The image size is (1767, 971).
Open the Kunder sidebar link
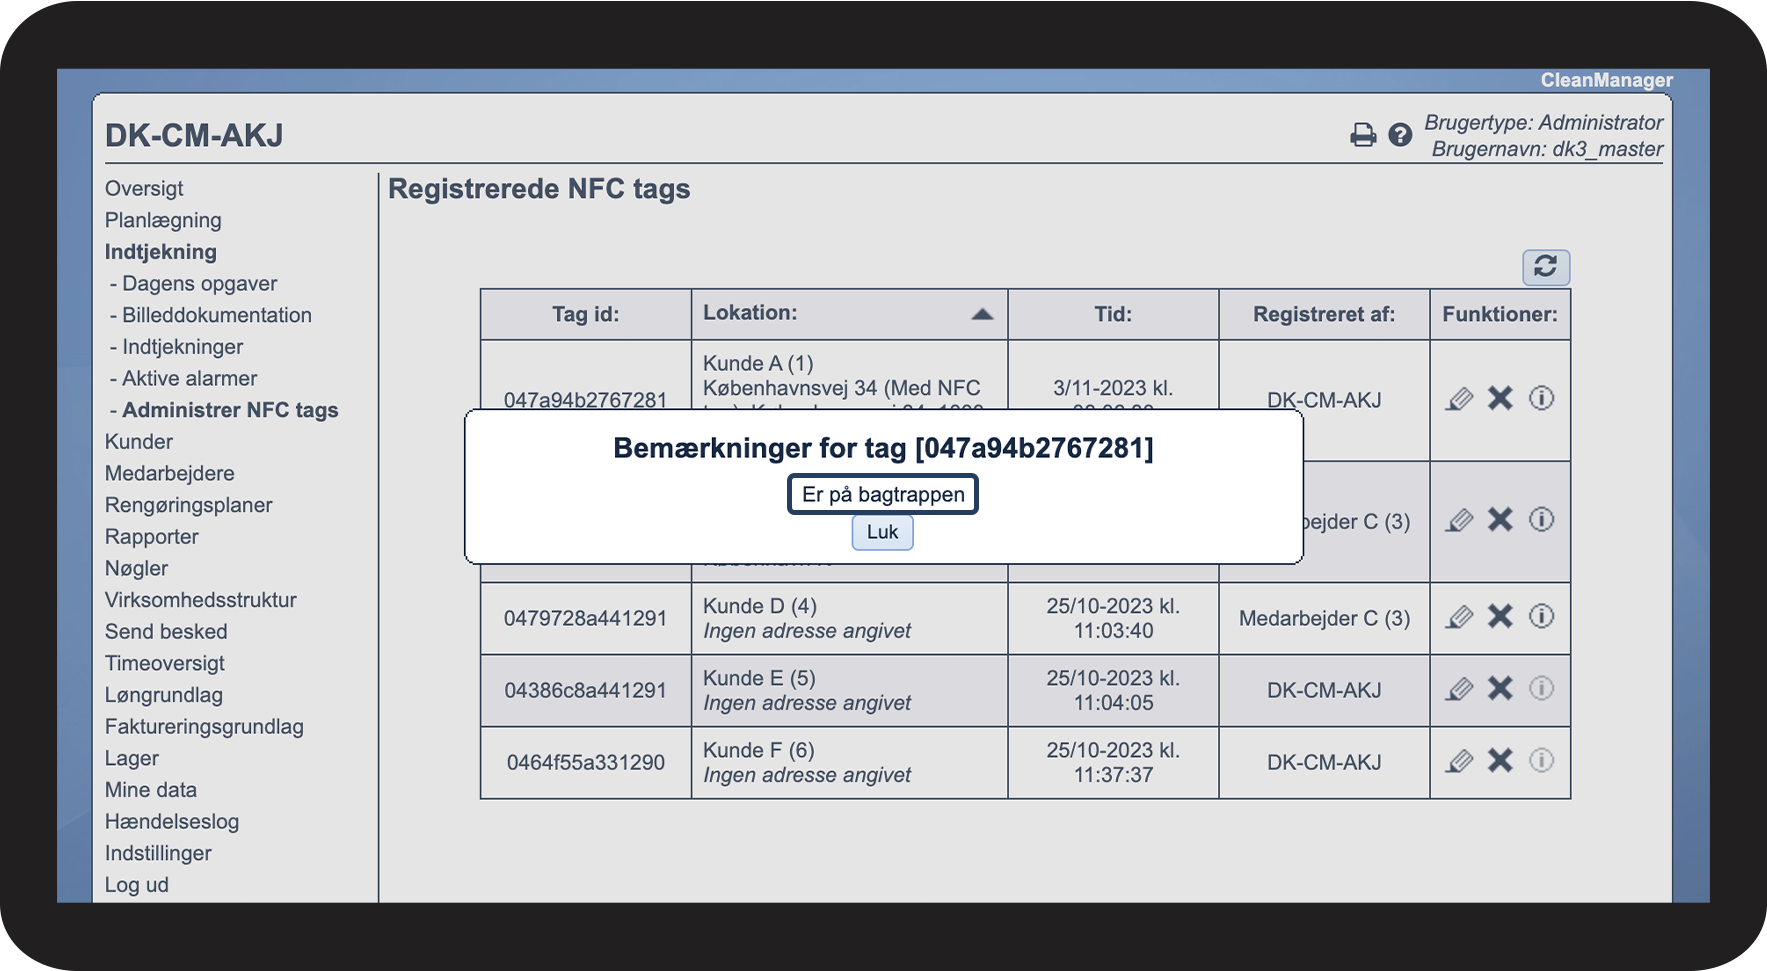tap(139, 442)
